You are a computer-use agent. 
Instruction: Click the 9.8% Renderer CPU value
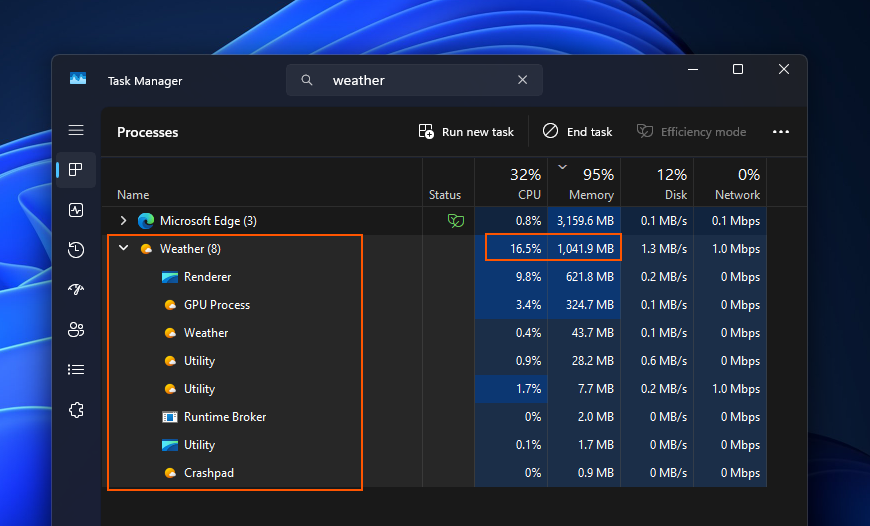coord(528,277)
